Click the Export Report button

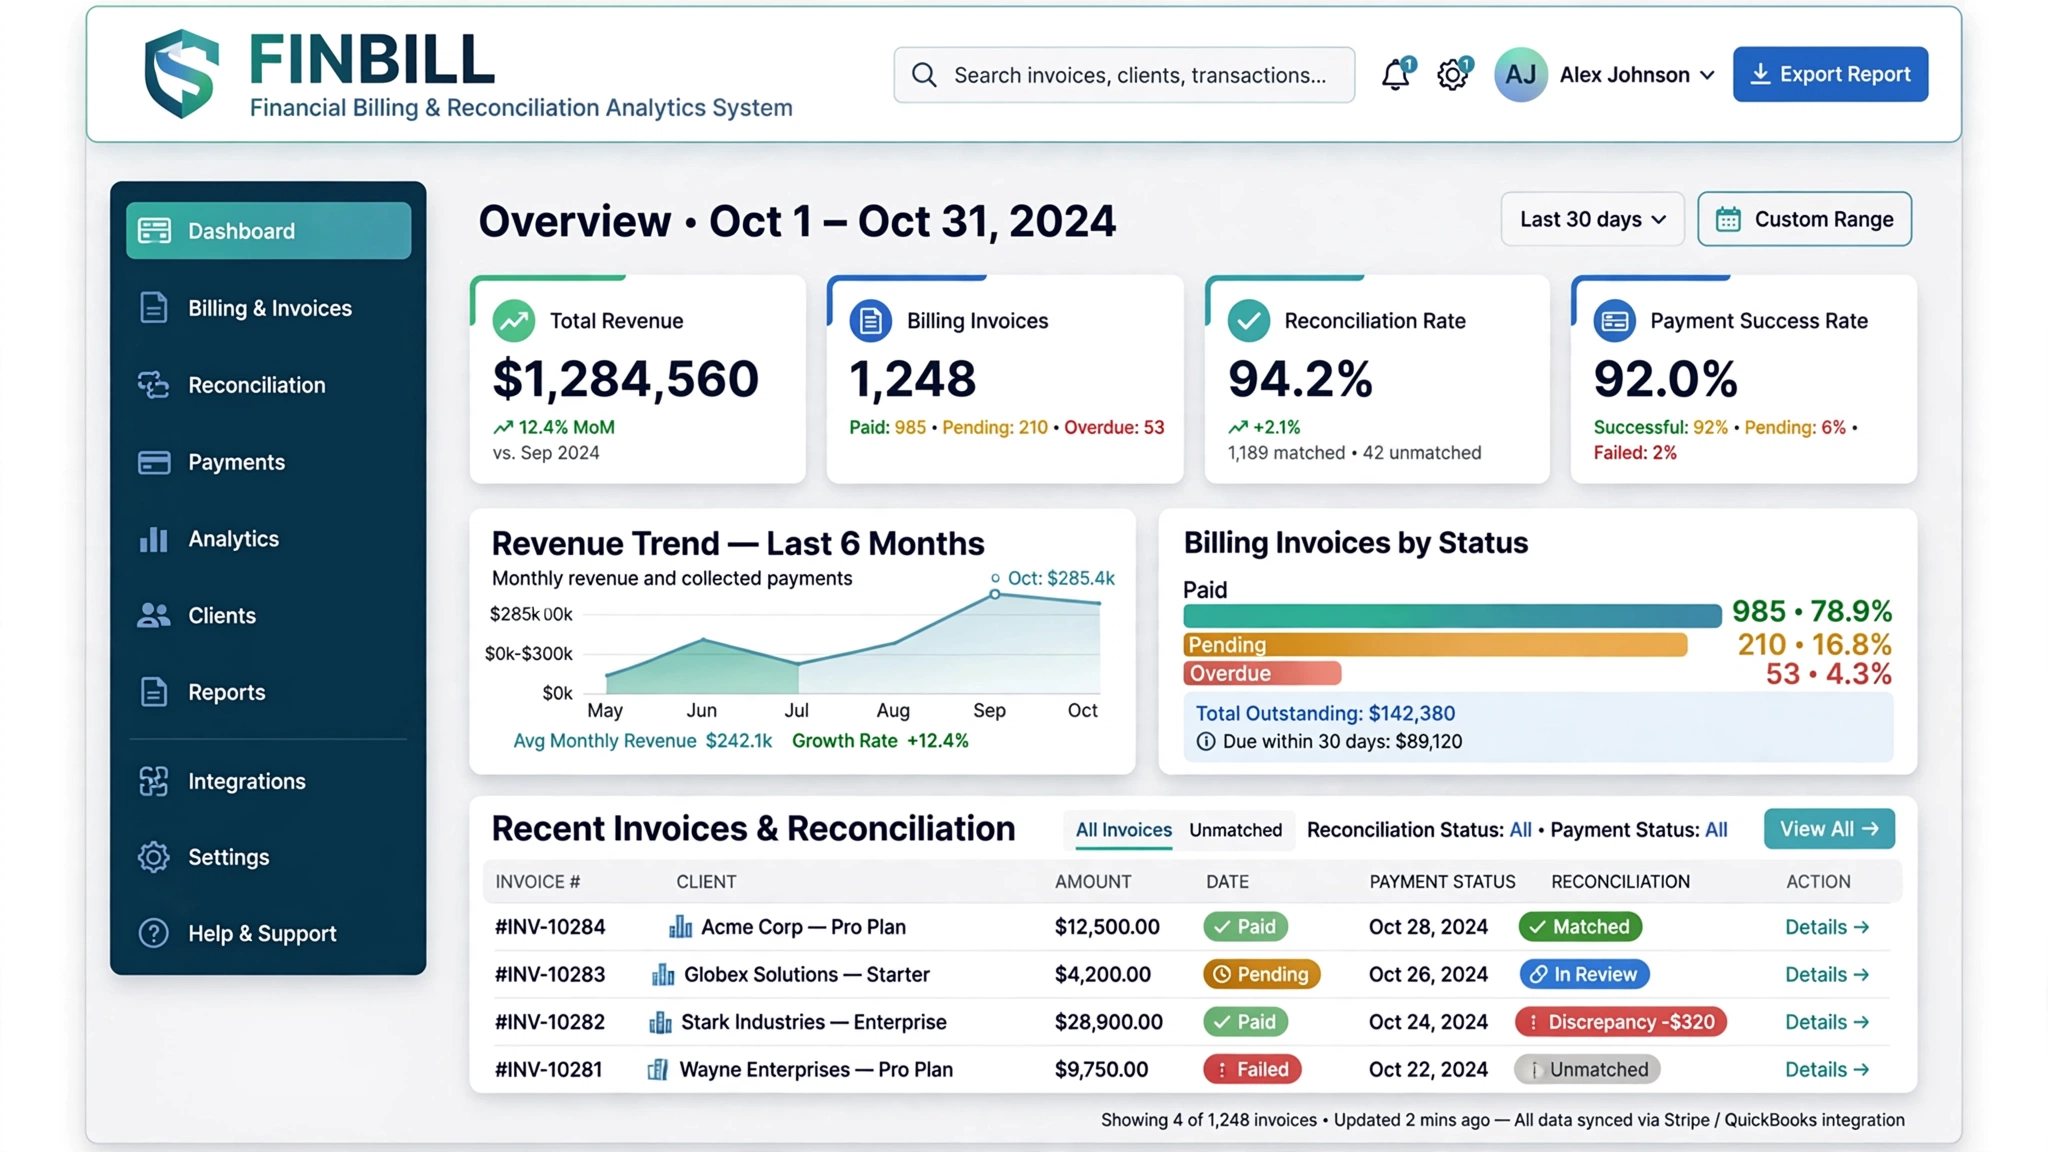coord(1830,75)
